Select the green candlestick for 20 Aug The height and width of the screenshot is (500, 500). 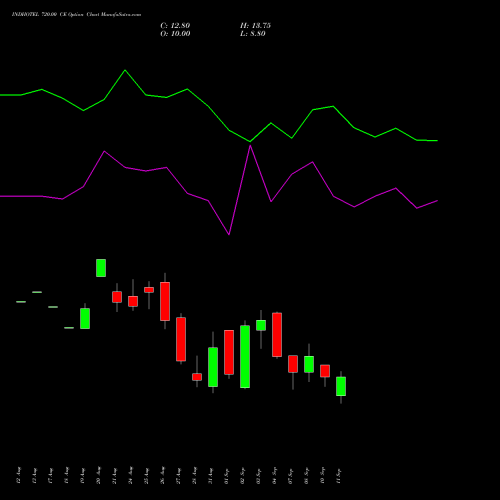pyautogui.click(x=101, y=268)
